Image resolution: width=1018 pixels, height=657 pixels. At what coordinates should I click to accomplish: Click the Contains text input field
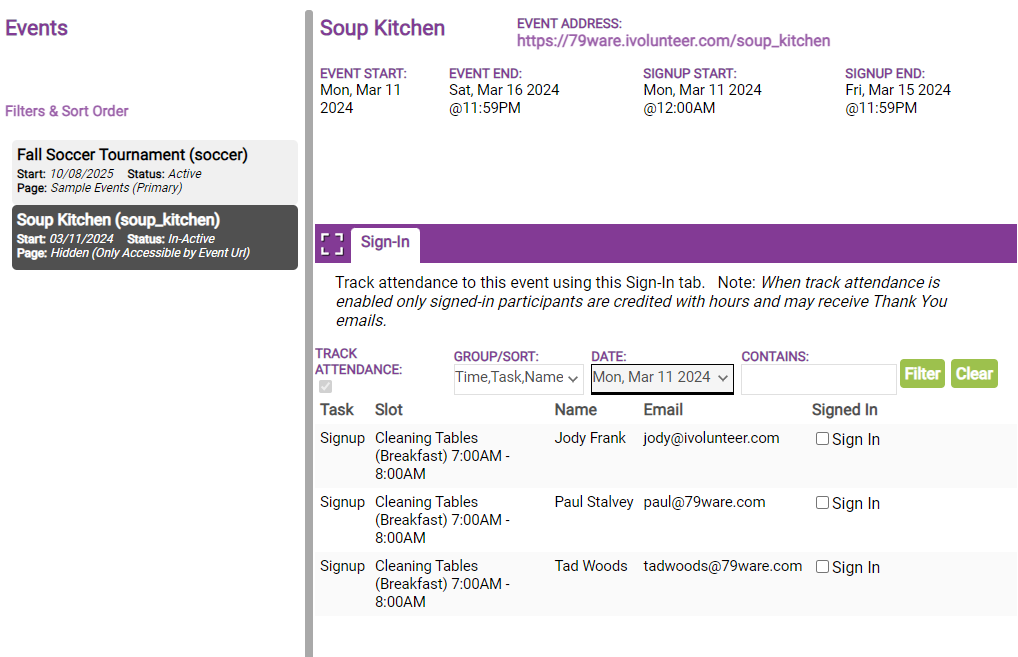point(818,379)
